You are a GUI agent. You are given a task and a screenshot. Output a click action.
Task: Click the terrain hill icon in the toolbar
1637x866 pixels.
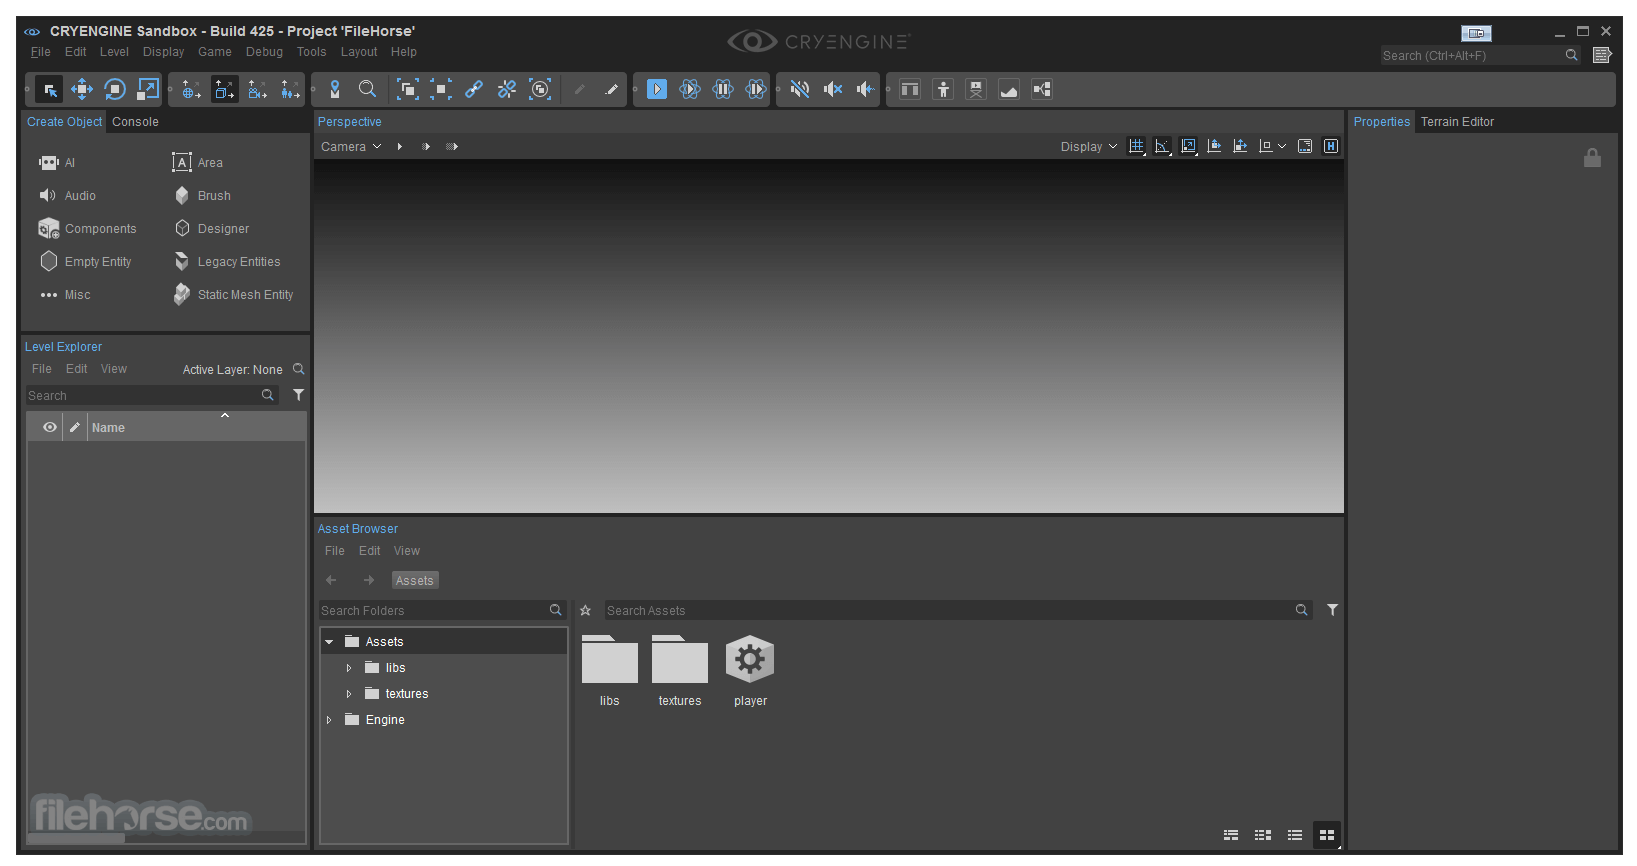[x=1009, y=90]
